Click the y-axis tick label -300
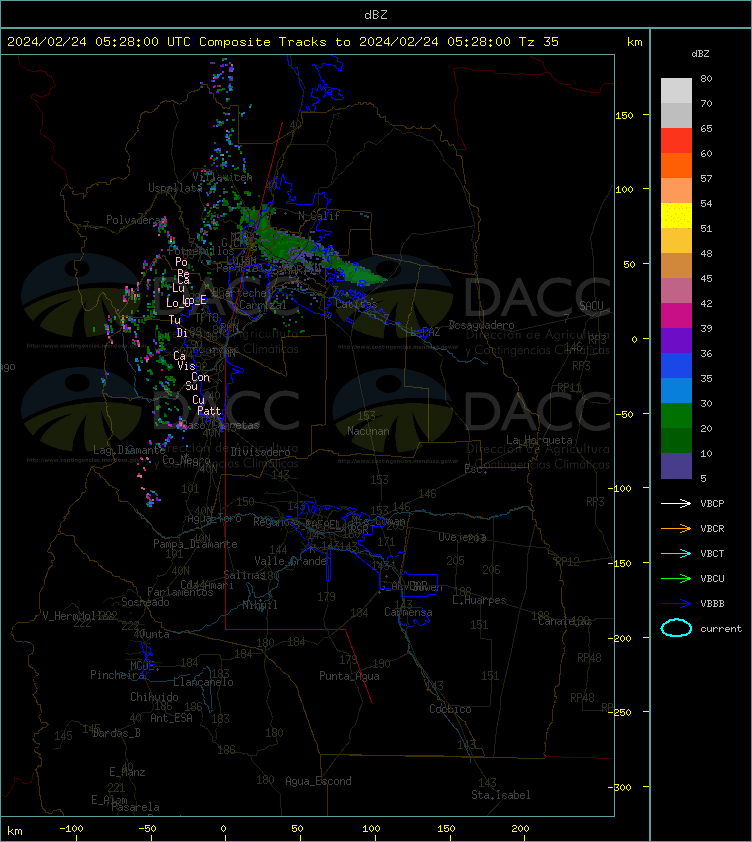Viewport: 752px width, 842px height. (x=620, y=787)
